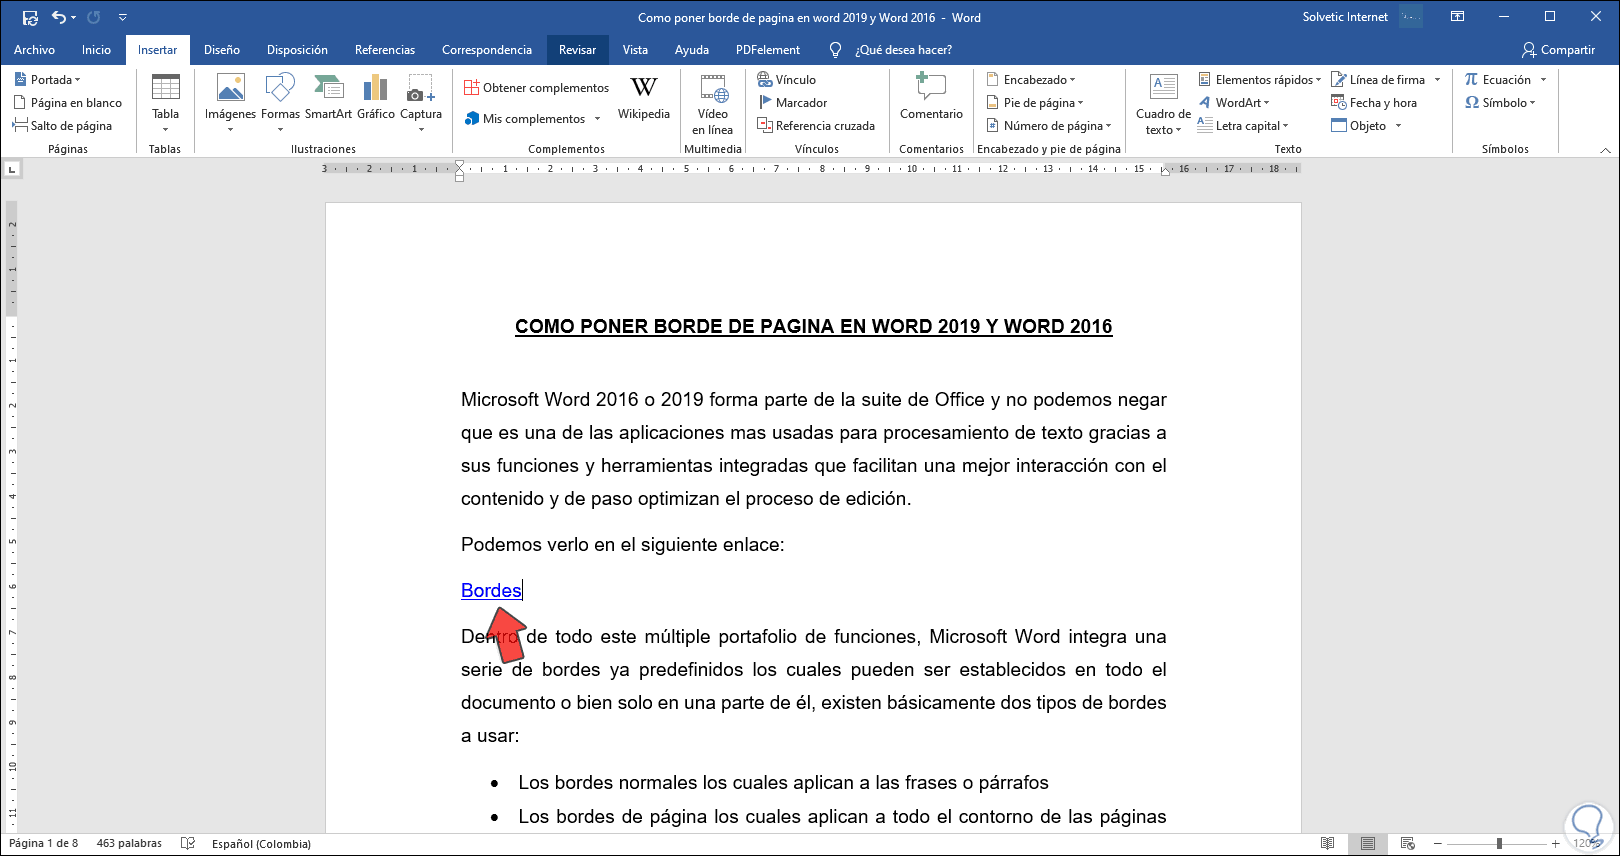
Task: Open the Captura screenshot tool
Action: pyautogui.click(x=421, y=104)
